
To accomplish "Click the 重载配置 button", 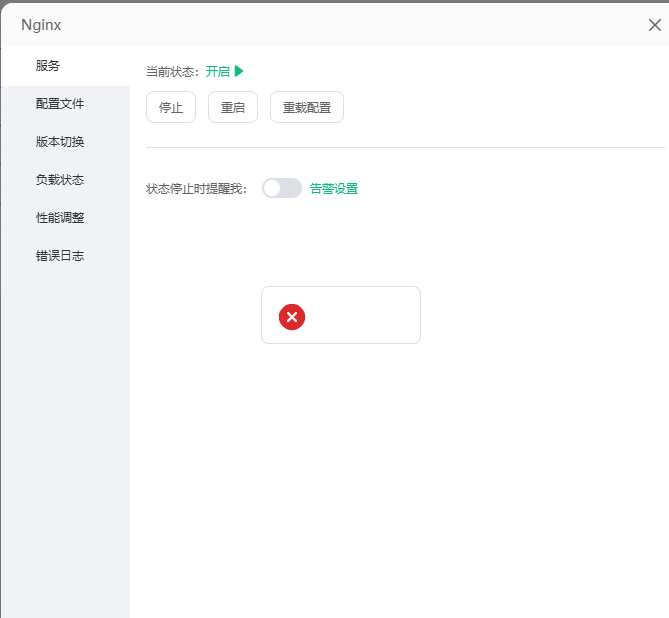I will (307, 107).
